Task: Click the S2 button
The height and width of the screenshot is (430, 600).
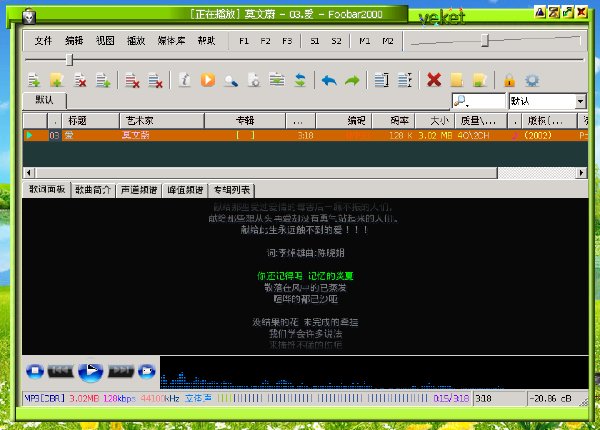Action: point(336,41)
